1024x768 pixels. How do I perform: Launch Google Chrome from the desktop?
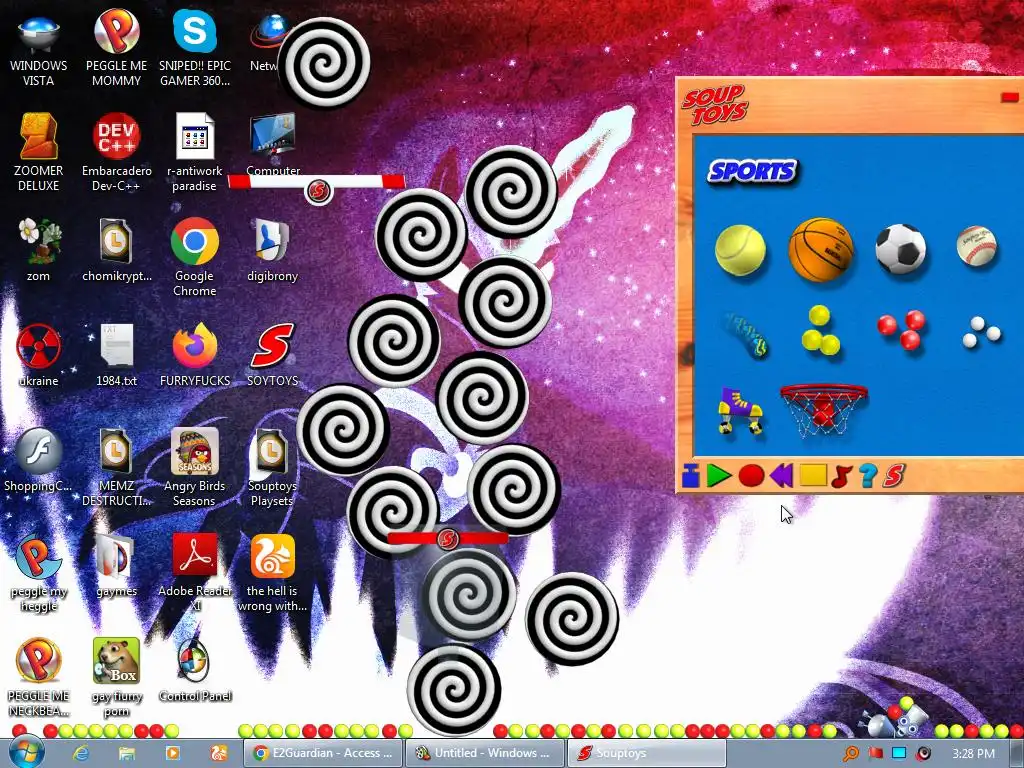tap(195, 258)
